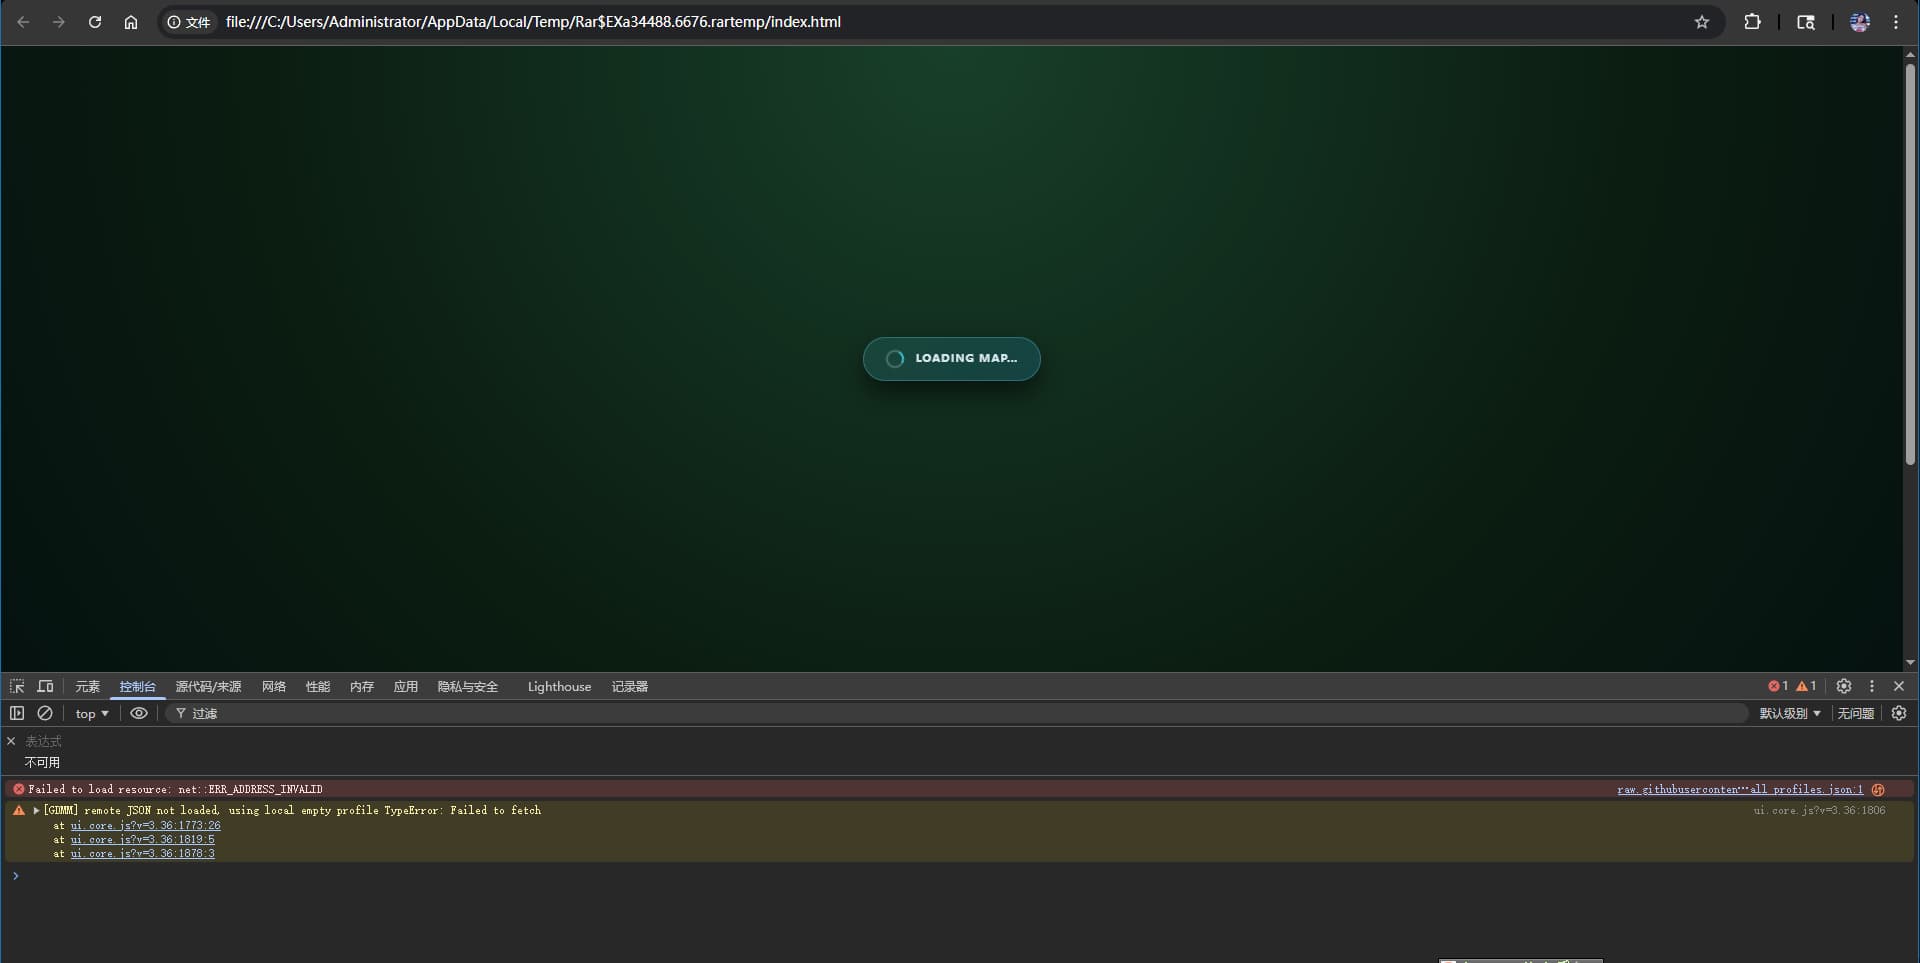Open the top JavaScript context dropdown
1920x963 pixels.
tap(92, 713)
